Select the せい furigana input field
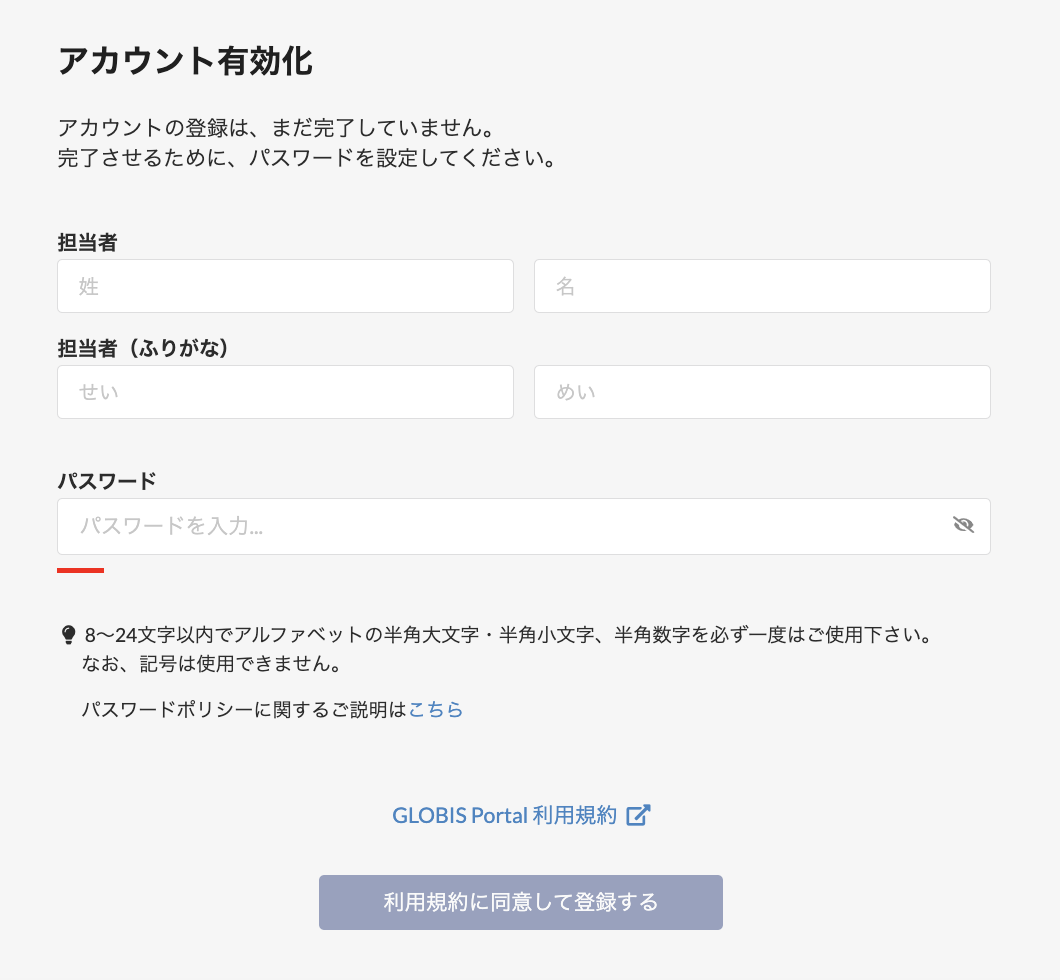Screen dimensions: 1060x980 [285, 392]
